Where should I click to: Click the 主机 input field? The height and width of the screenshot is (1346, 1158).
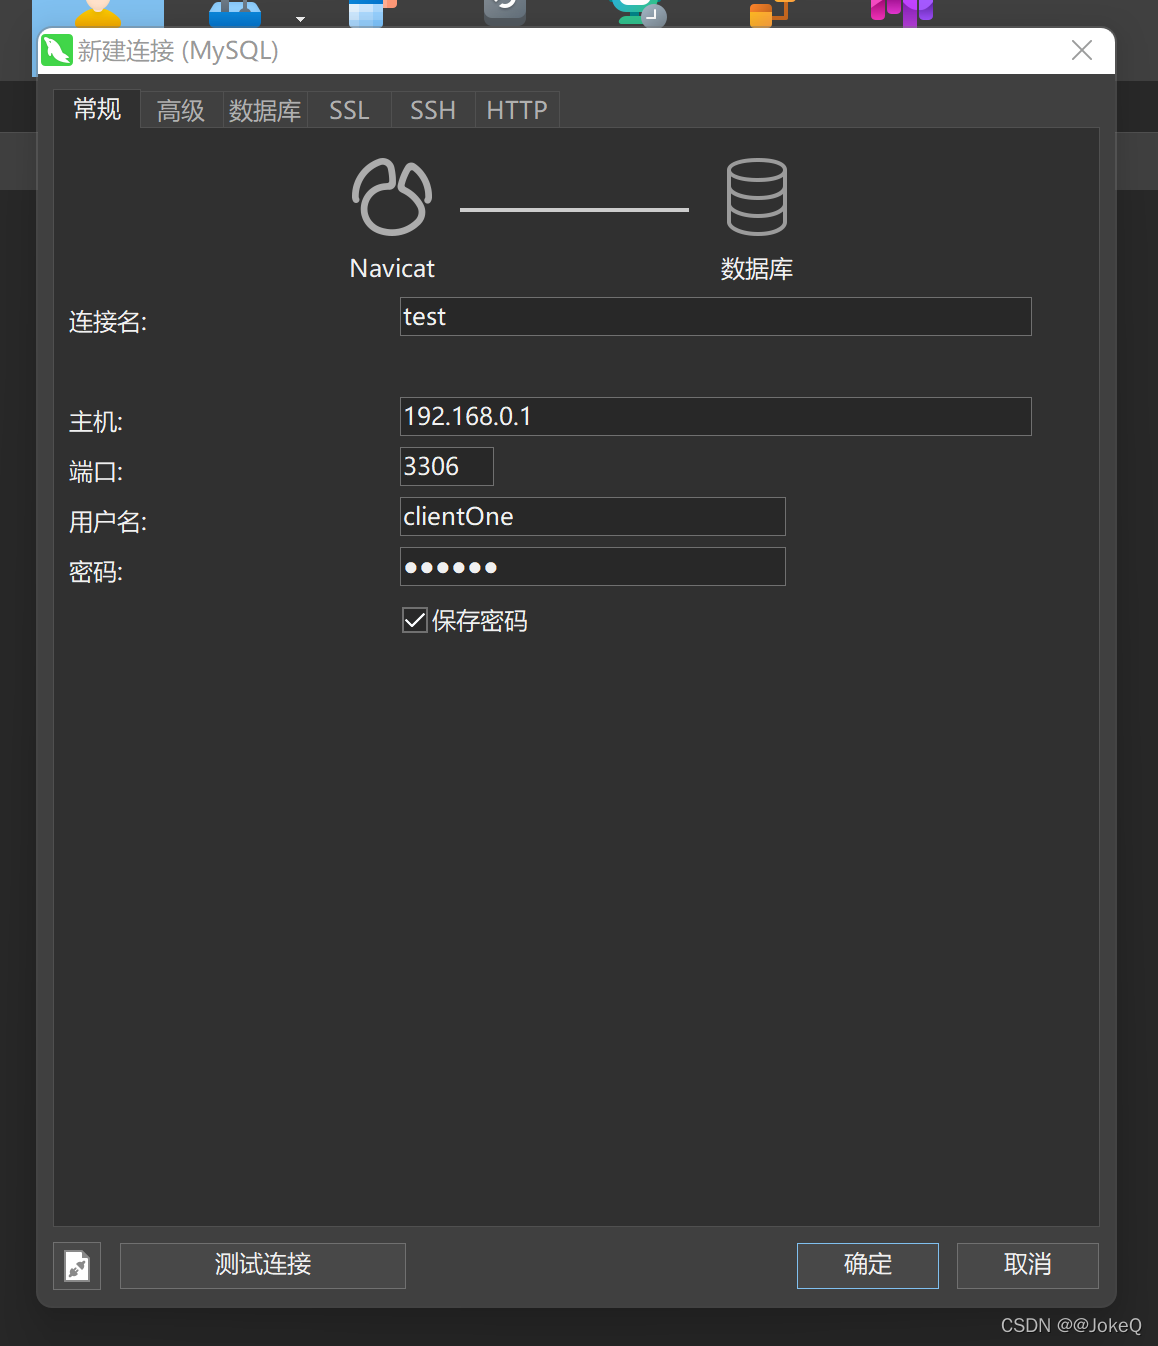[715, 417]
